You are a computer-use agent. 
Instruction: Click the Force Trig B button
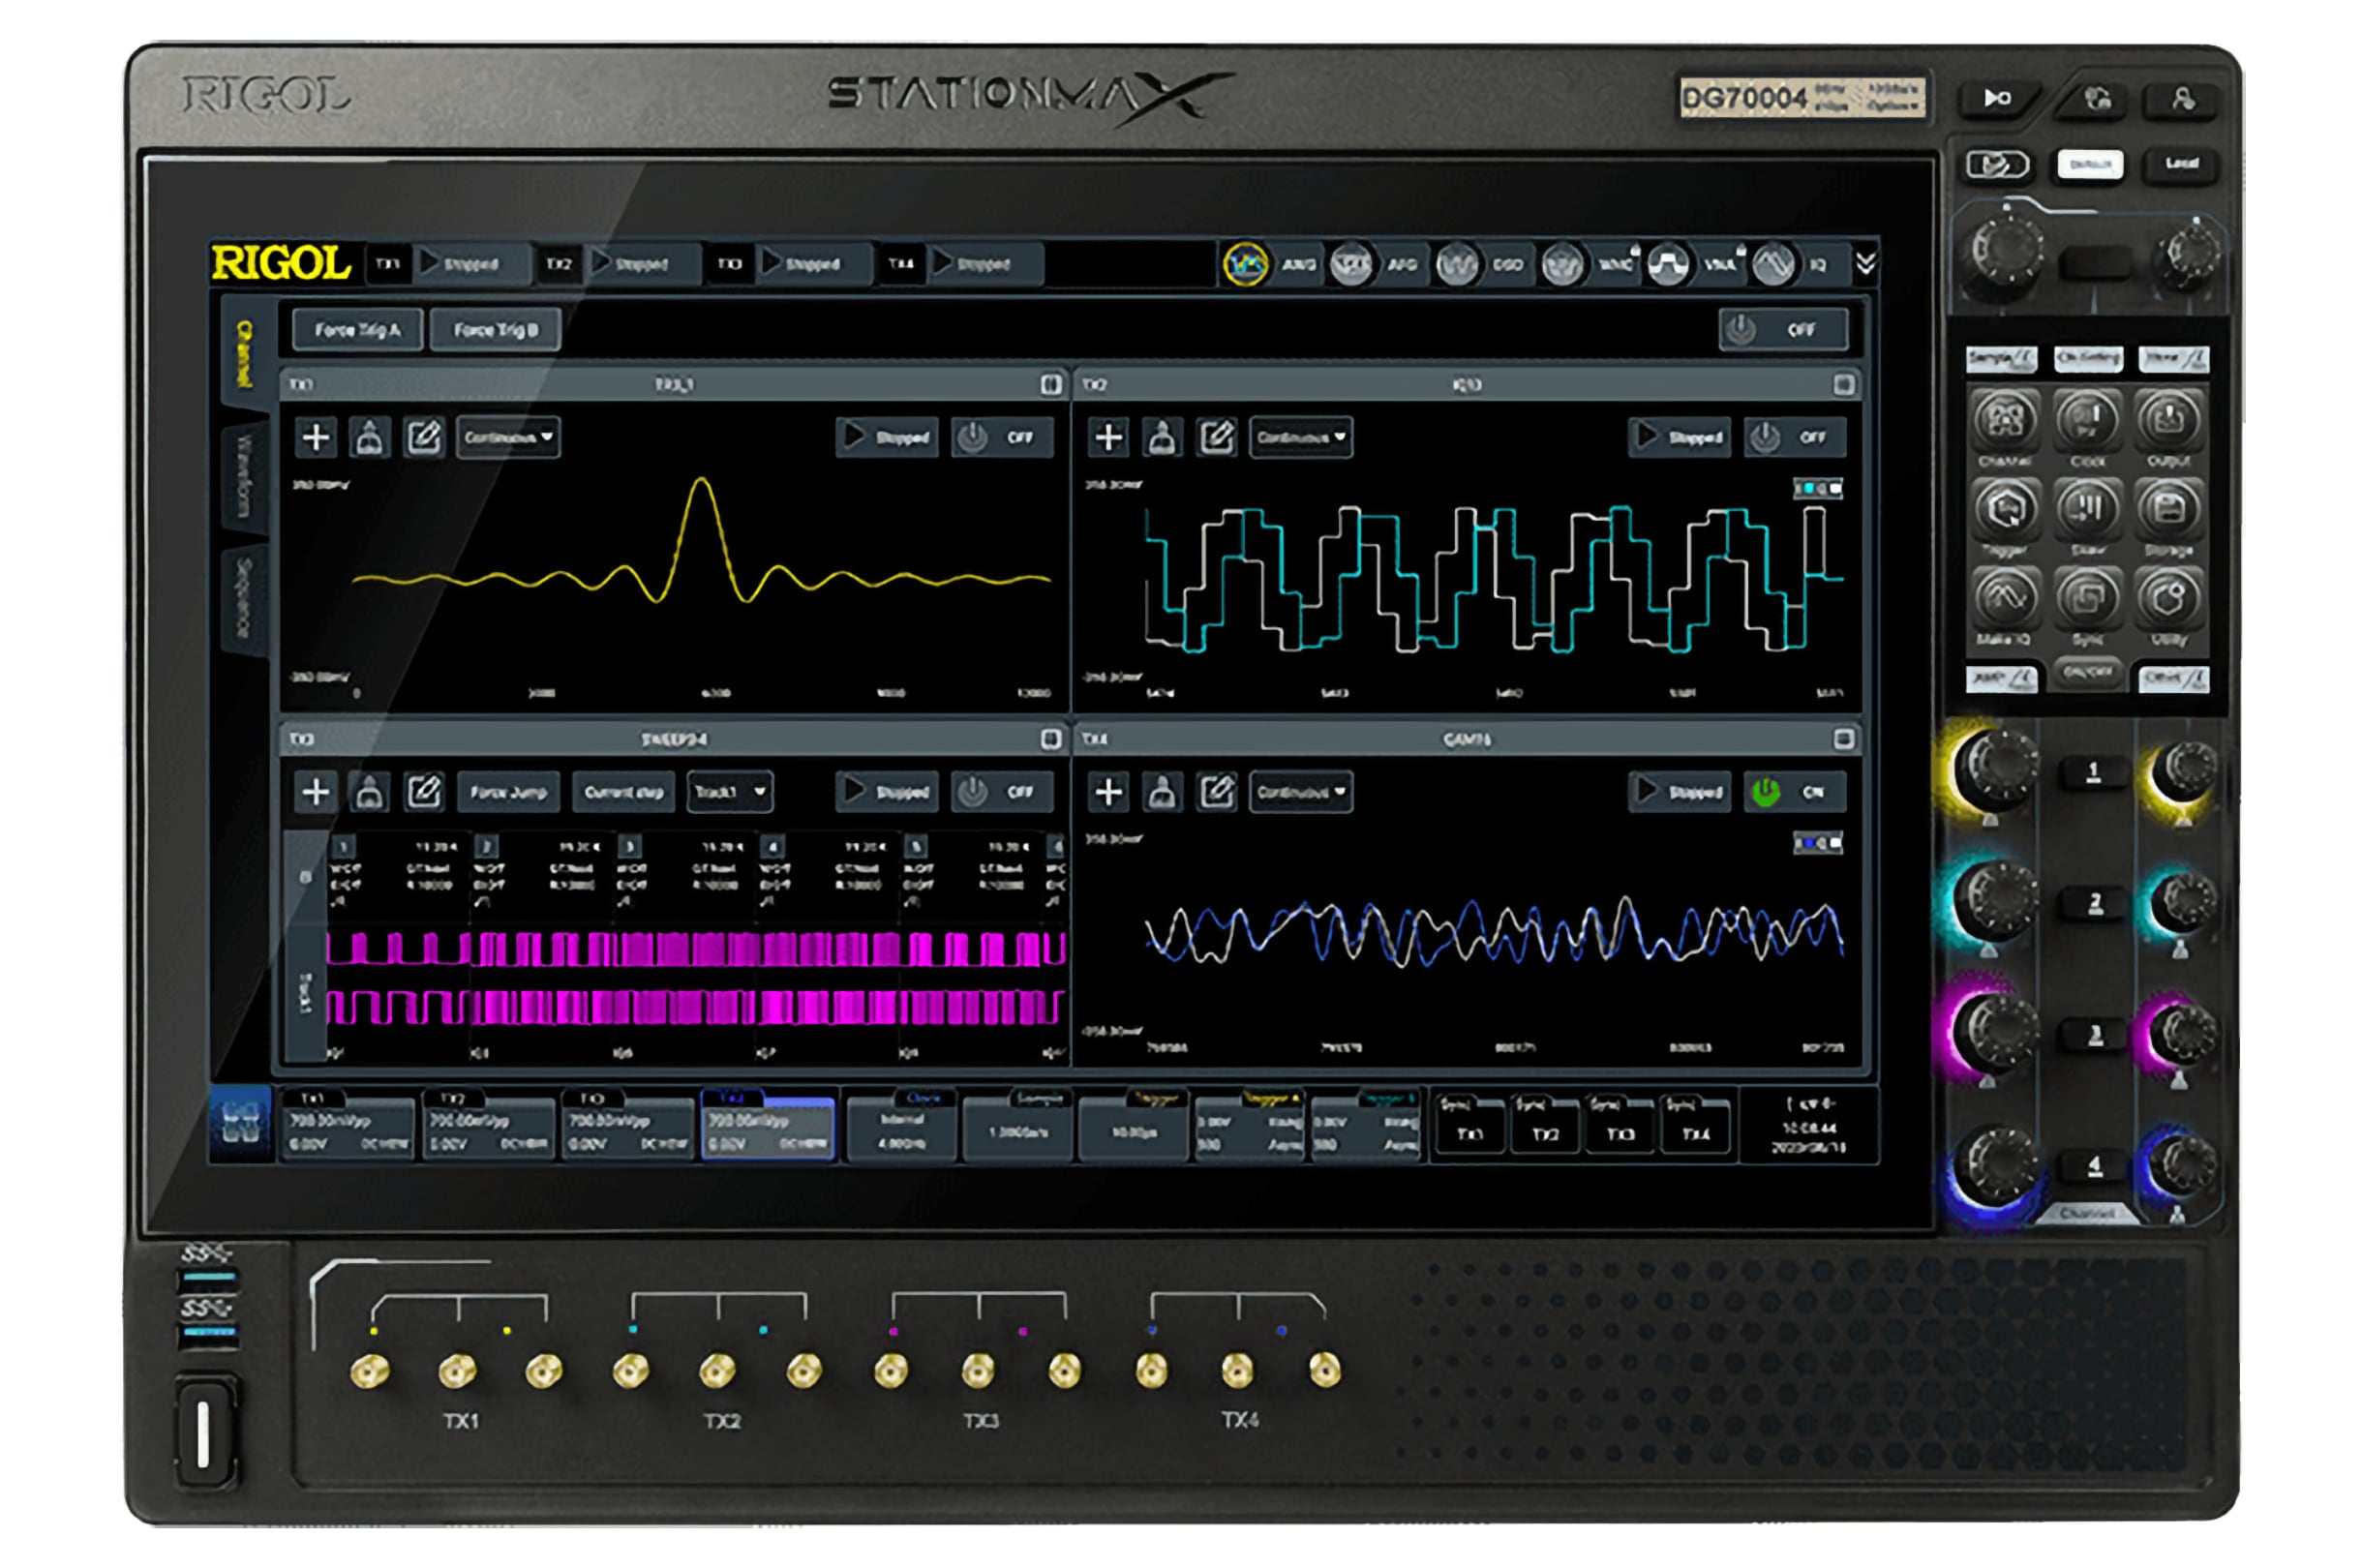pyautogui.click(x=495, y=329)
